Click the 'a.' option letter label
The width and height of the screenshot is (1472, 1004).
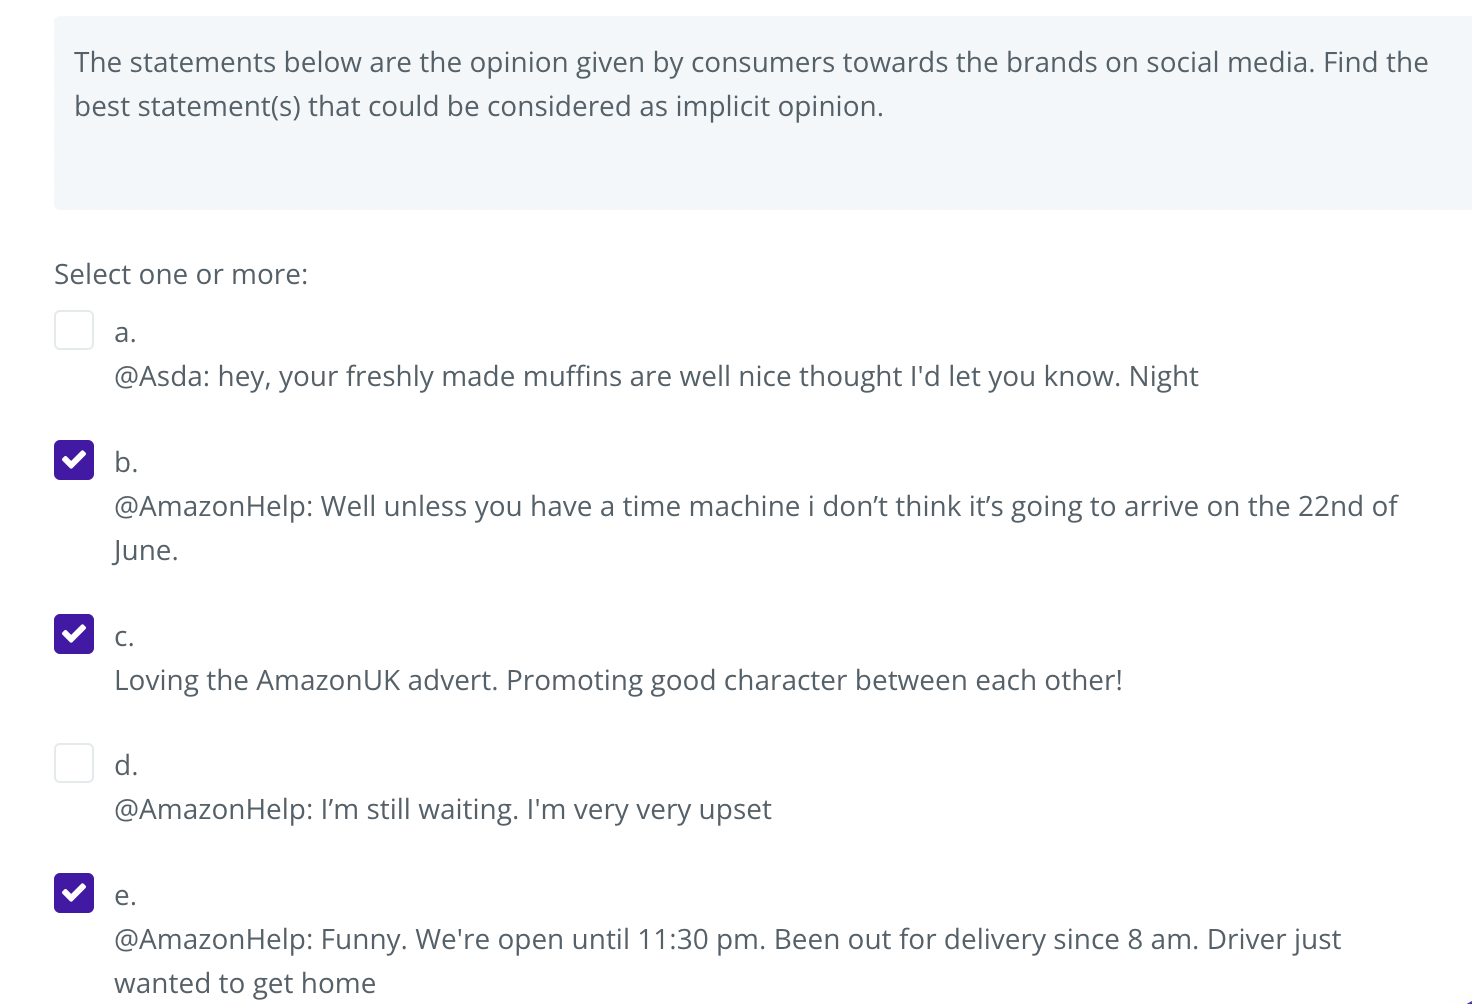click(125, 332)
